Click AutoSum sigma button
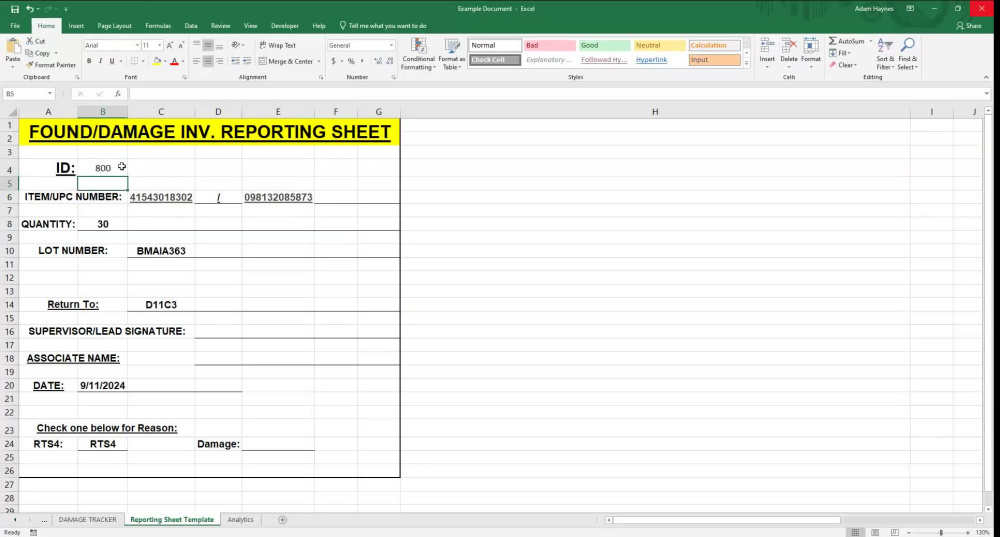 846,41
